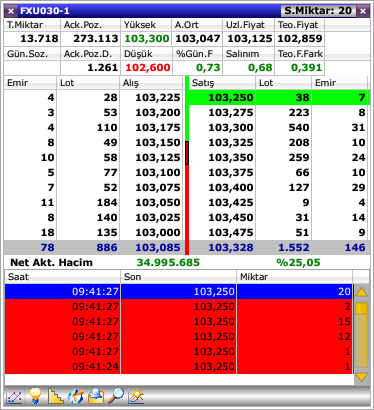Select highlighted best ask price 103,250
Viewport: 374px width, 410px height.
click(x=231, y=97)
